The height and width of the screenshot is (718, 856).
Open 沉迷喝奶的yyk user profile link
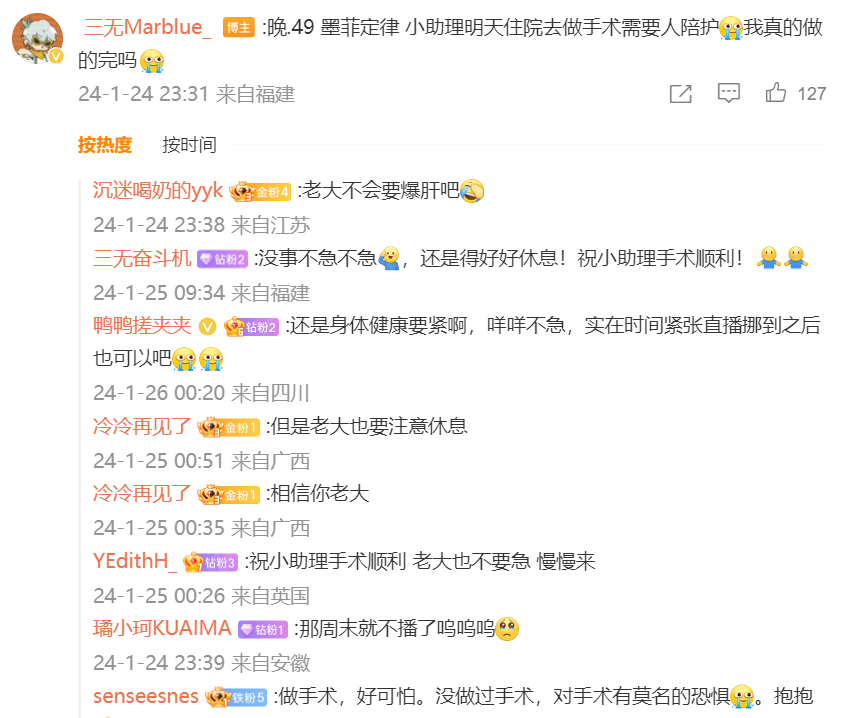coord(158,191)
